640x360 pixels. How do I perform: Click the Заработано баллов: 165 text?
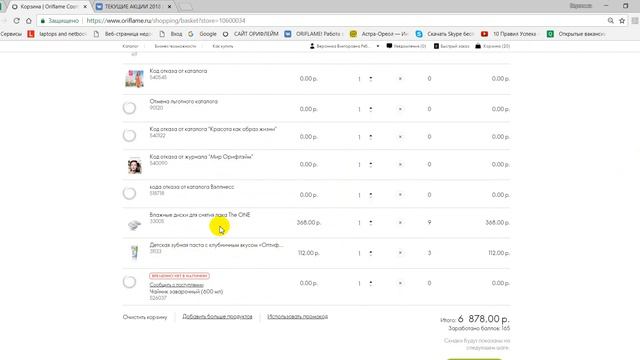coord(479,329)
